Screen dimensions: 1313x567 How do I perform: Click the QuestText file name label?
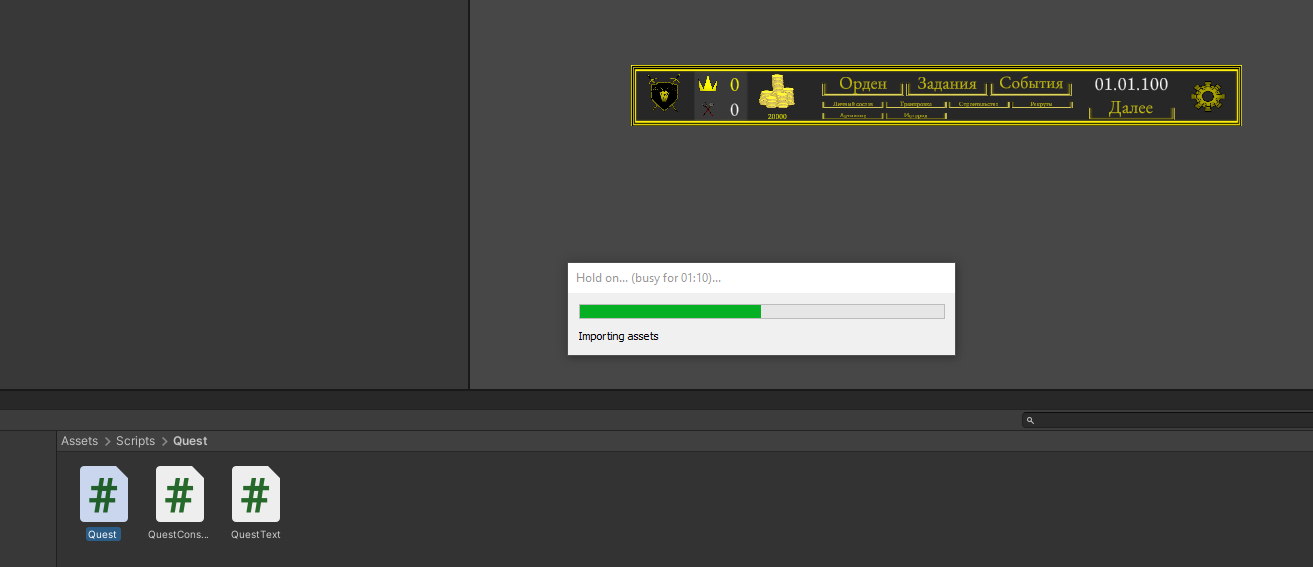coord(256,535)
